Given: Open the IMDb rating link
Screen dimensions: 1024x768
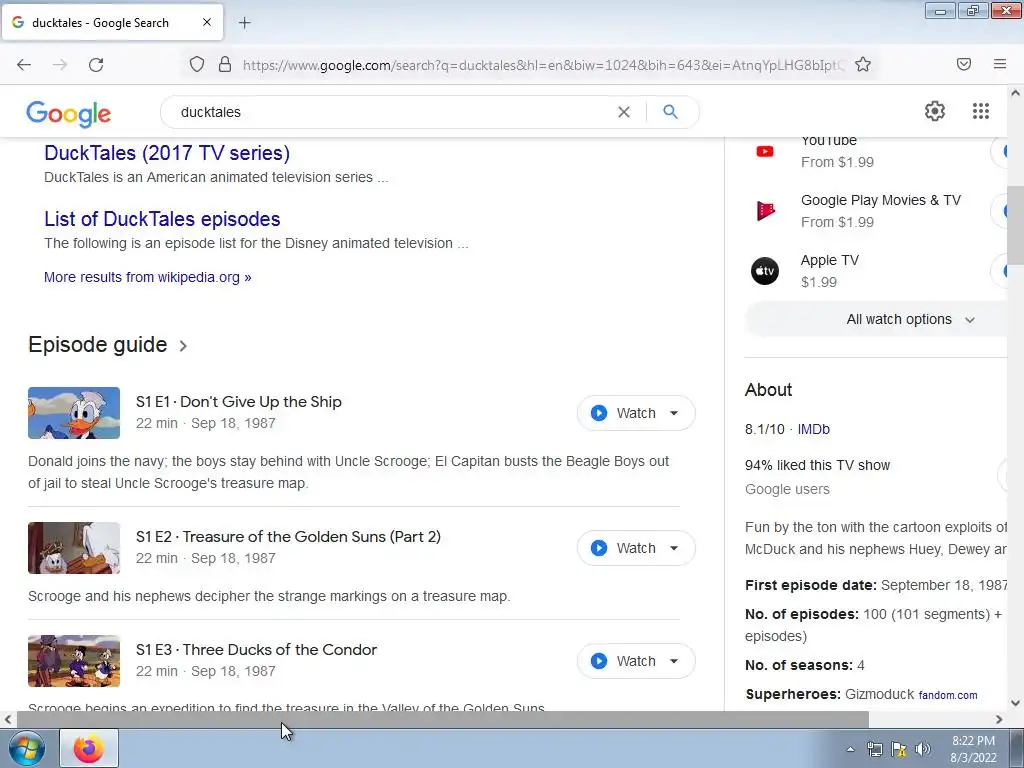Looking at the screenshot, I should pos(813,430).
